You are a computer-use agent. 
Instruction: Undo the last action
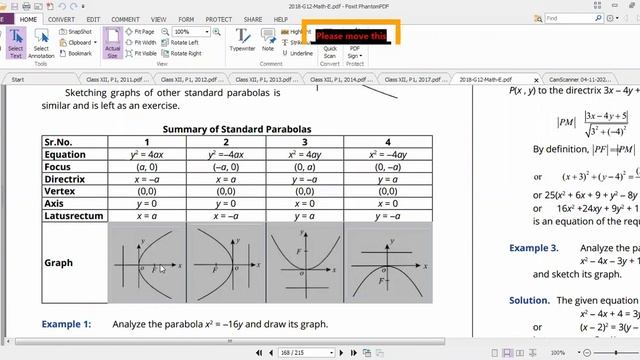point(62,6)
